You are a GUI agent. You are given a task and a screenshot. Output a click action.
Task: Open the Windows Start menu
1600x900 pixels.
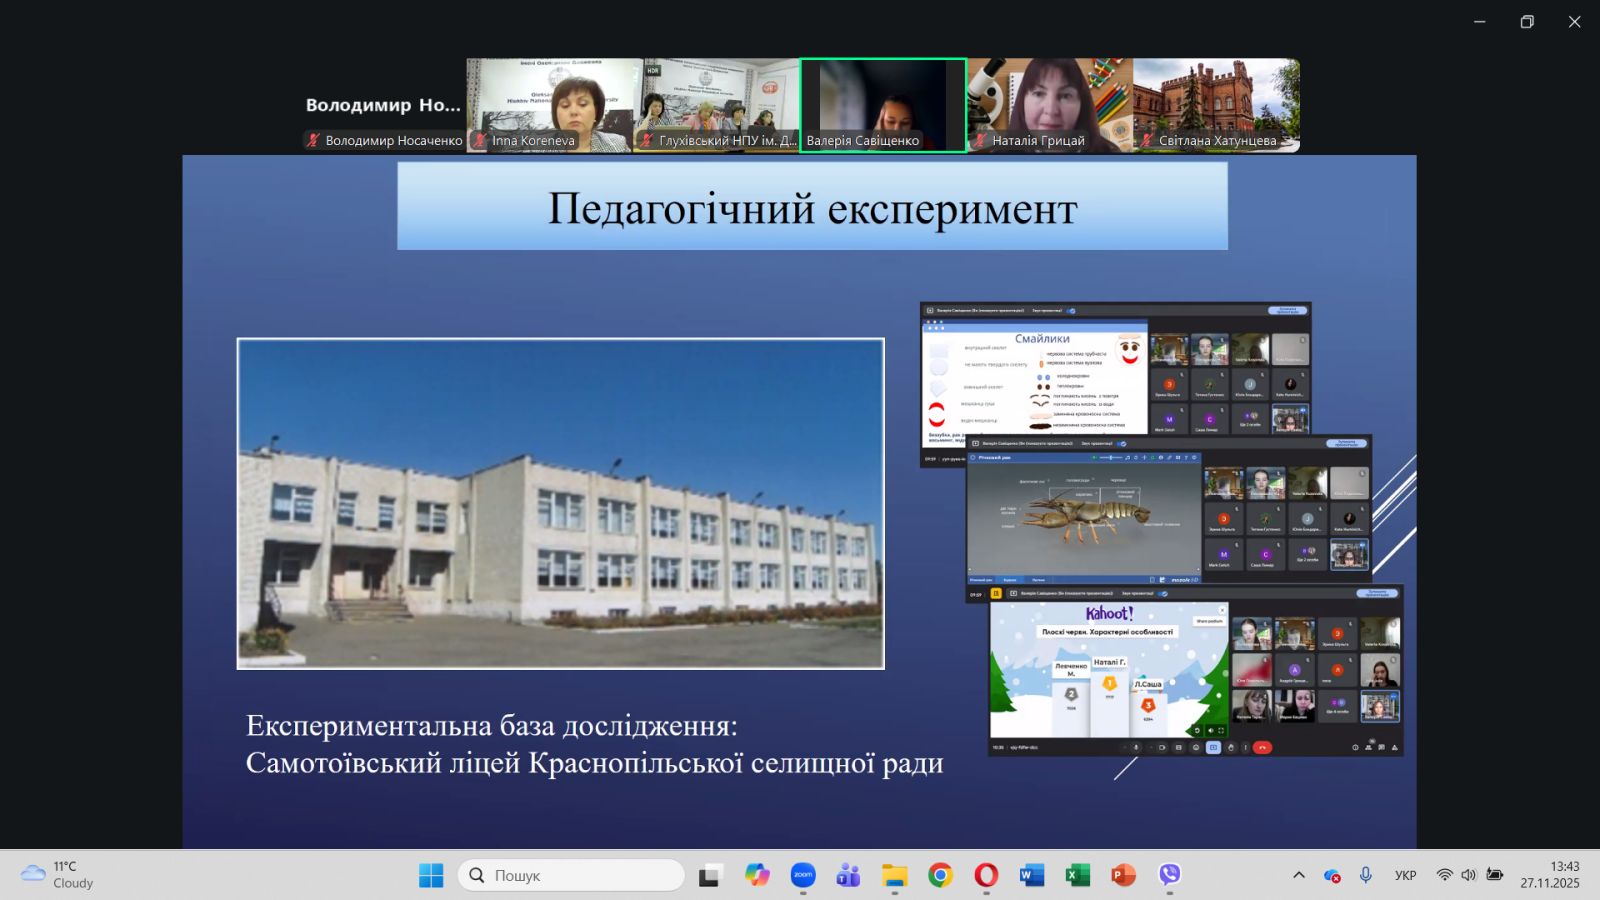click(x=431, y=875)
